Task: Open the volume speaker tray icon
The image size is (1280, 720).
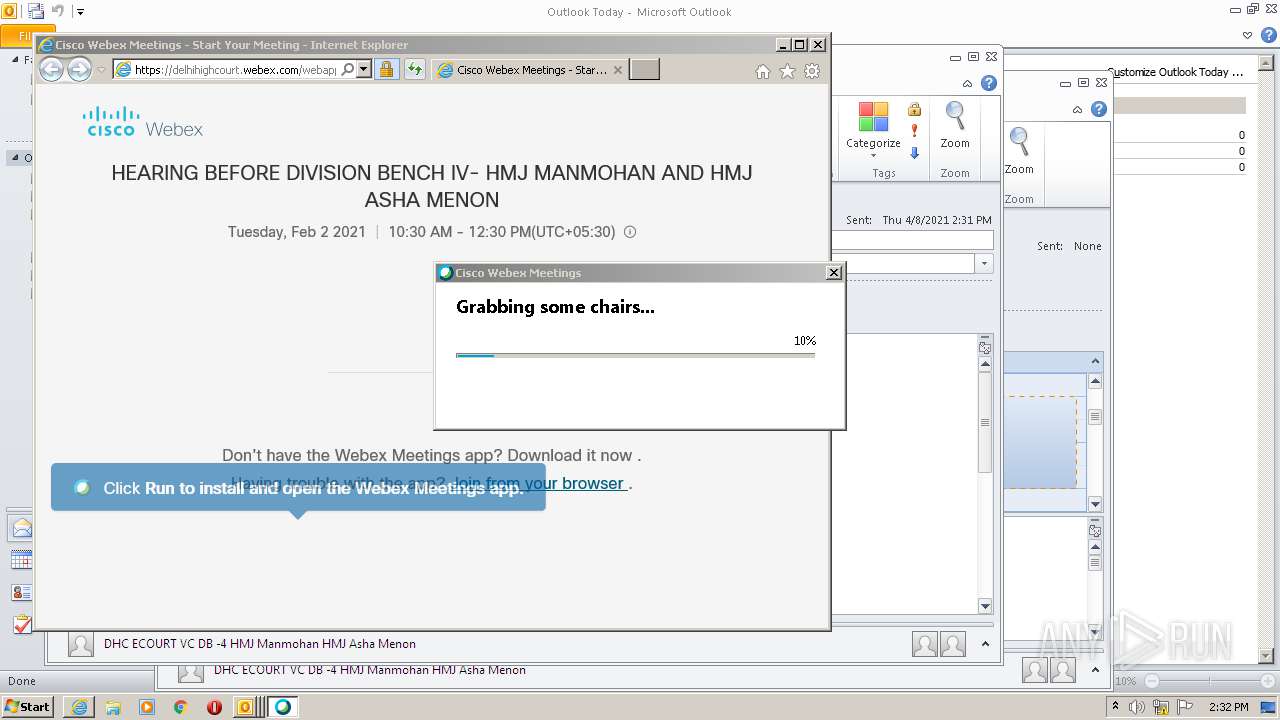Action: click(1139, 707)
